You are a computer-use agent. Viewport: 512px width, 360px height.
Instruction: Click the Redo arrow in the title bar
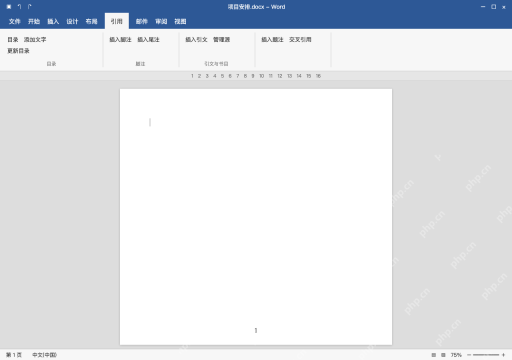[x=29, y=7]
